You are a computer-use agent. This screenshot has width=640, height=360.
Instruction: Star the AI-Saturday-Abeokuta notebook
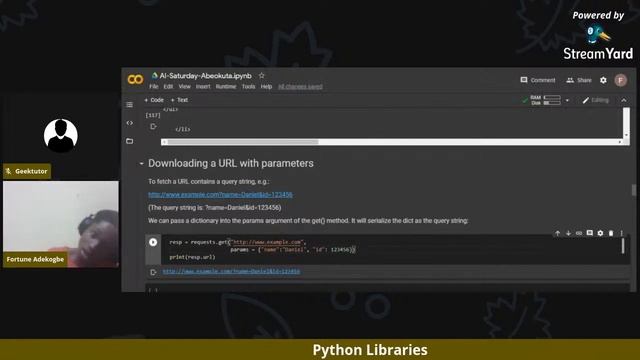click(x=262, y=76)
